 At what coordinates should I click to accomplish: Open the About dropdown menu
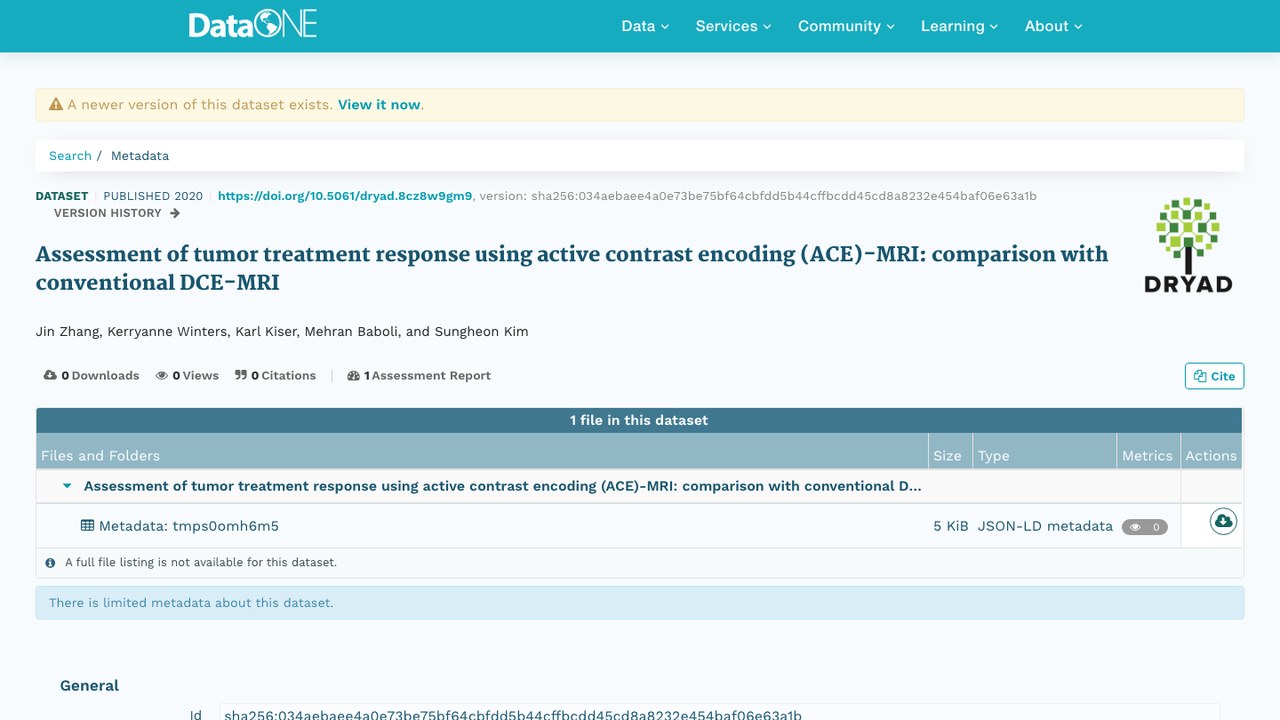point(1053,26)
